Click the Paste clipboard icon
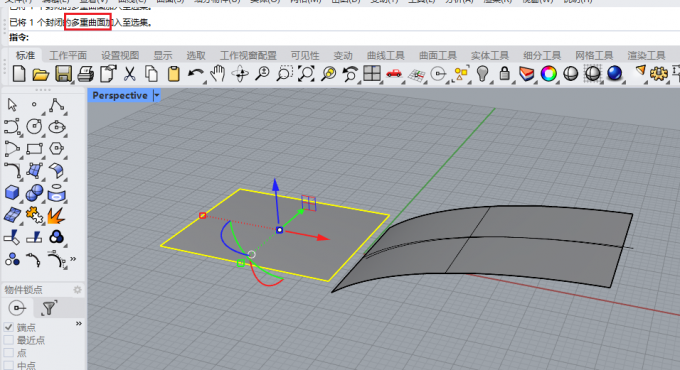Viewport: 680px width, 370px height. [173, 74]
